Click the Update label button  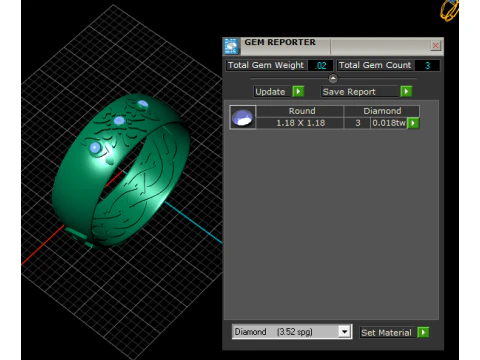pos(272,92)
